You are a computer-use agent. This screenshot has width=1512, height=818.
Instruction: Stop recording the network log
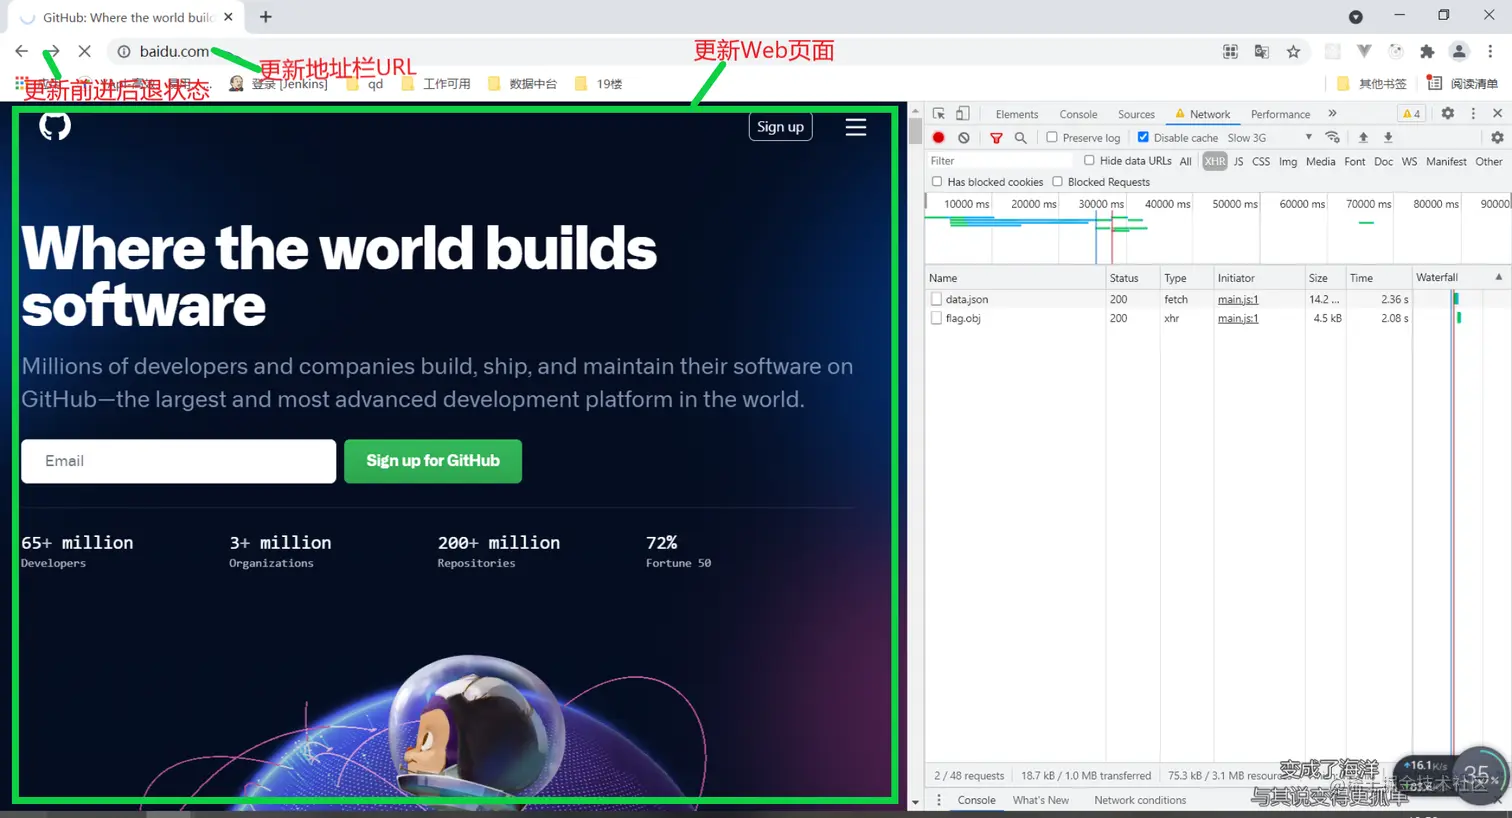point(938,138)
